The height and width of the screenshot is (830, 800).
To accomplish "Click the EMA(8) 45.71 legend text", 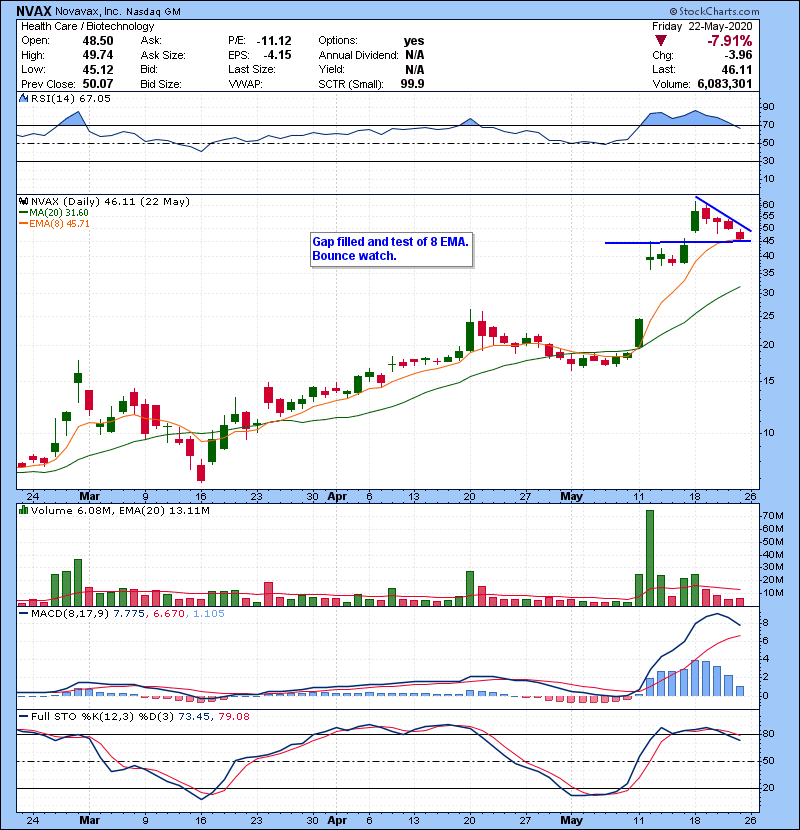I will click(59, 223).
